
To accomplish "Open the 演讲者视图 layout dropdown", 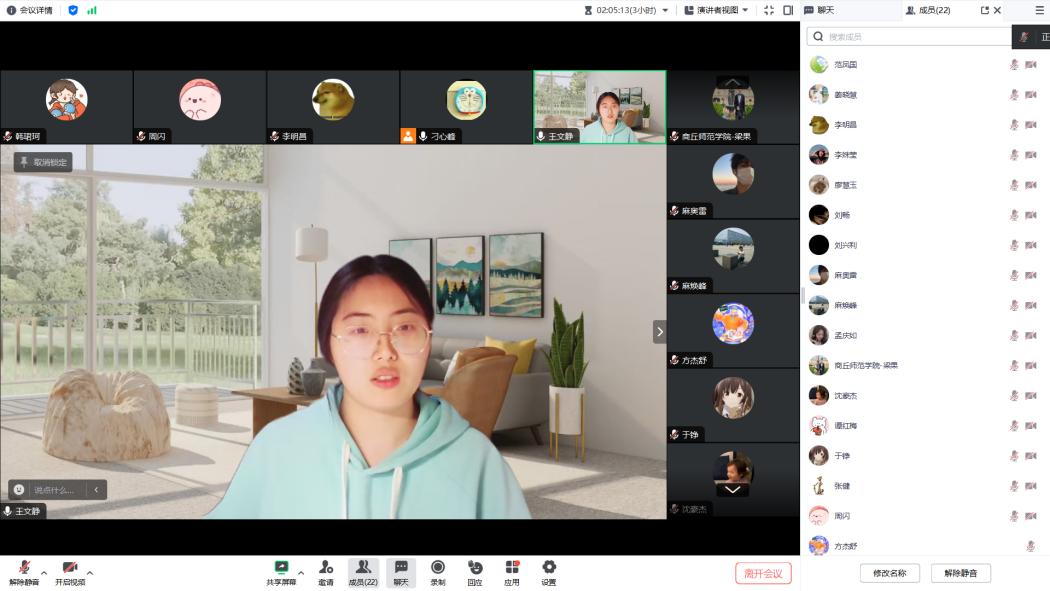I will (x=716, y=10).
